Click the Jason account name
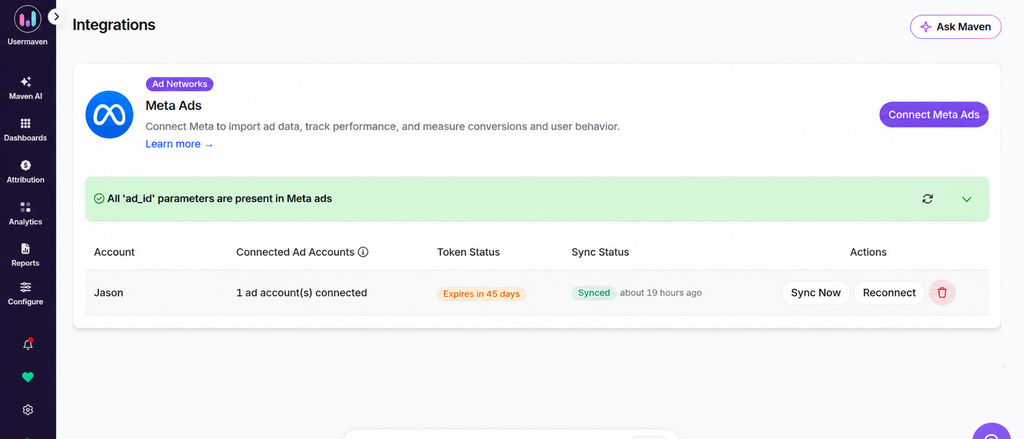The width and height of the screenshot is (1024, 439). (108, 293)
